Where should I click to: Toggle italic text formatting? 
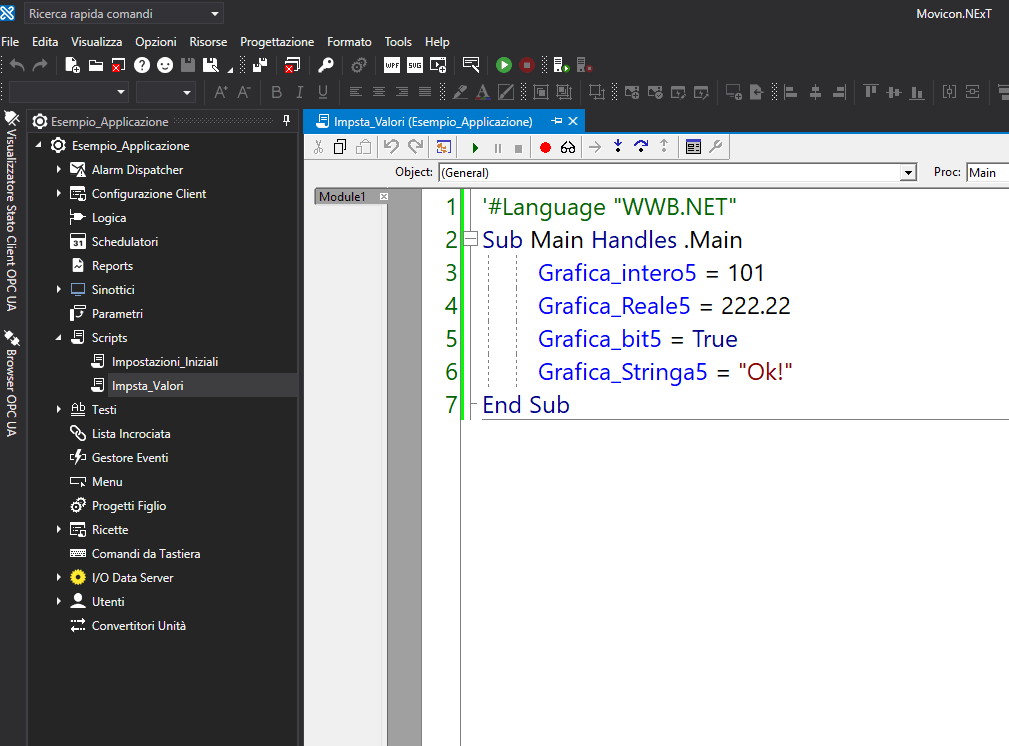click(x=300, y=92)
